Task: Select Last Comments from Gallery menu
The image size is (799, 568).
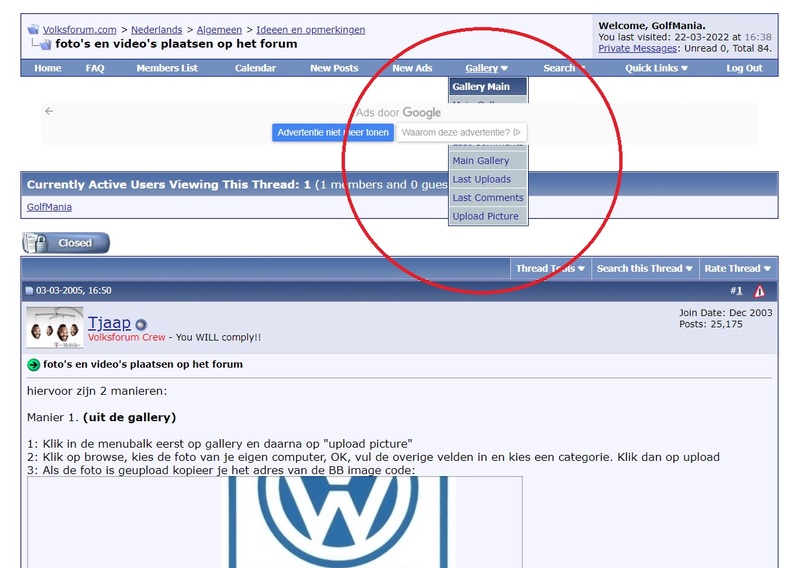Action: pyautogui.click(x=488, y=198)
